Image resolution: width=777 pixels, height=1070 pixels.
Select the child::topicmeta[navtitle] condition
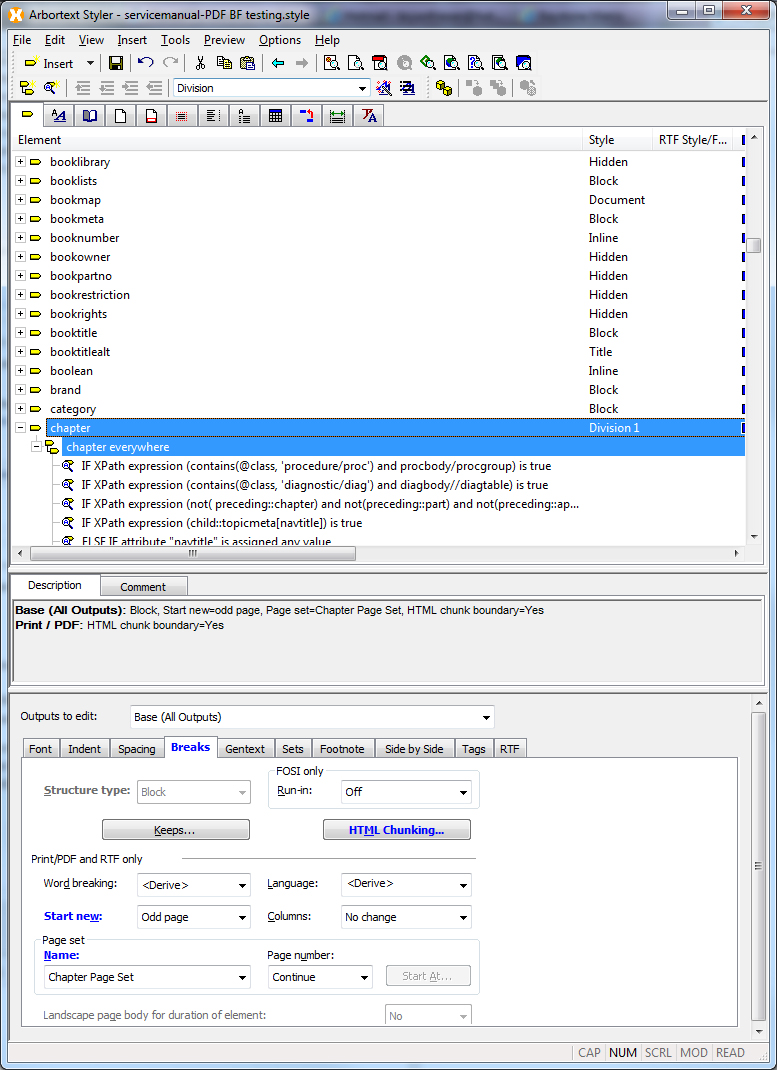[222, 523]
